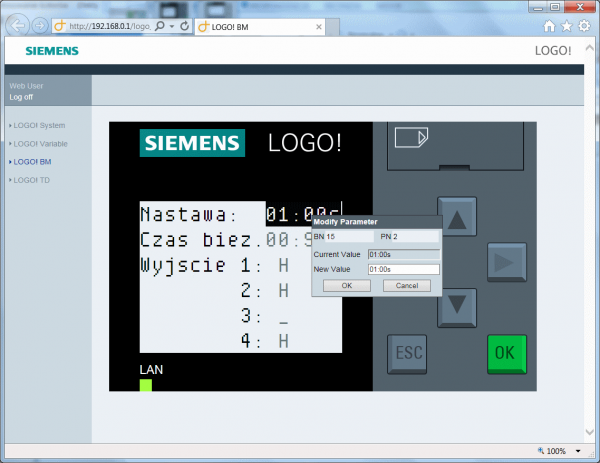Click Cancel in Modify Parameter dialog

pos(407,285)
